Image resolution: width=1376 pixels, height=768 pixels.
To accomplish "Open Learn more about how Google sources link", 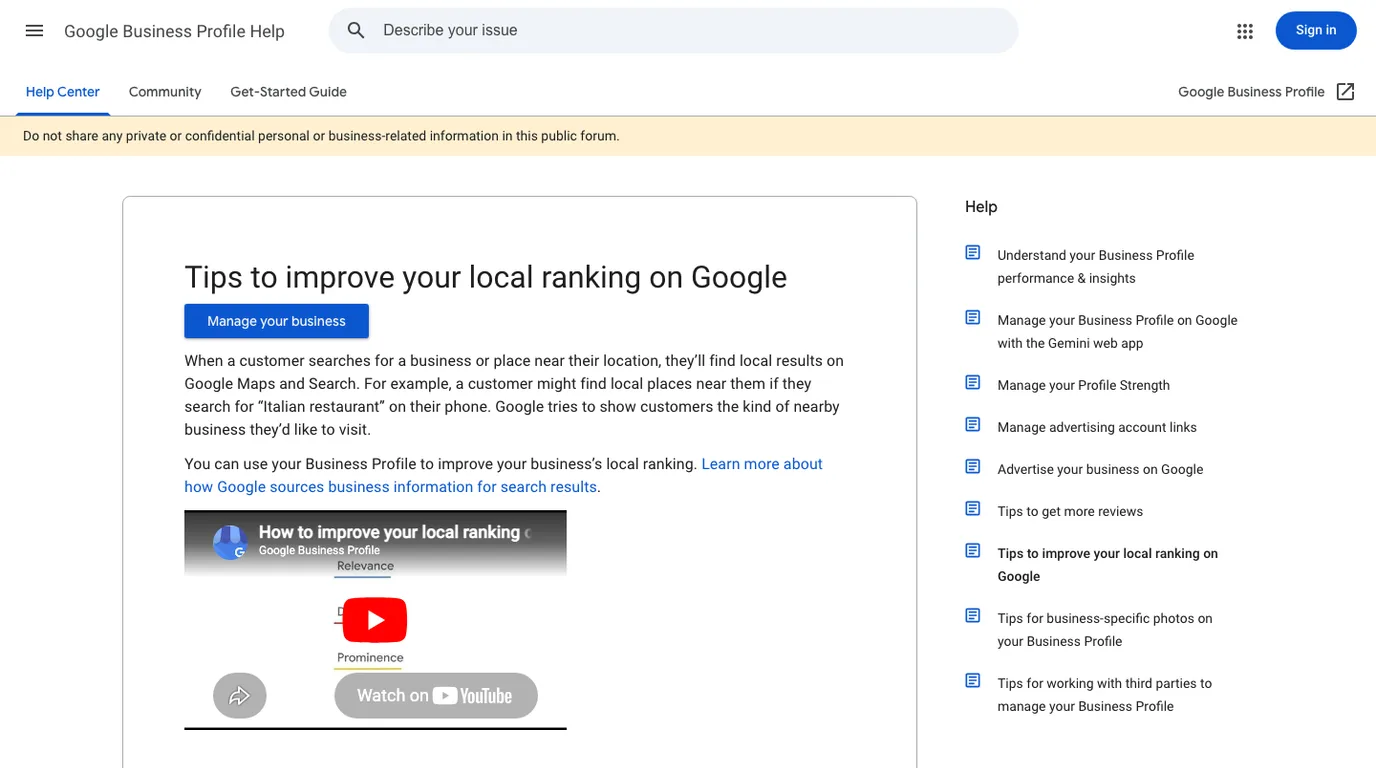I will [x=503, y=475].
